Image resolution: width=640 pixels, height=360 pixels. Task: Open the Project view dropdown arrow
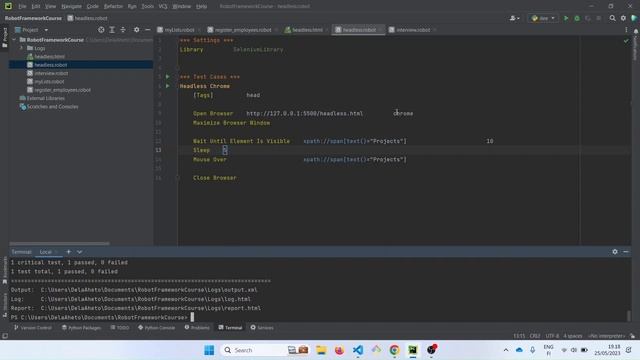[46, 30]
